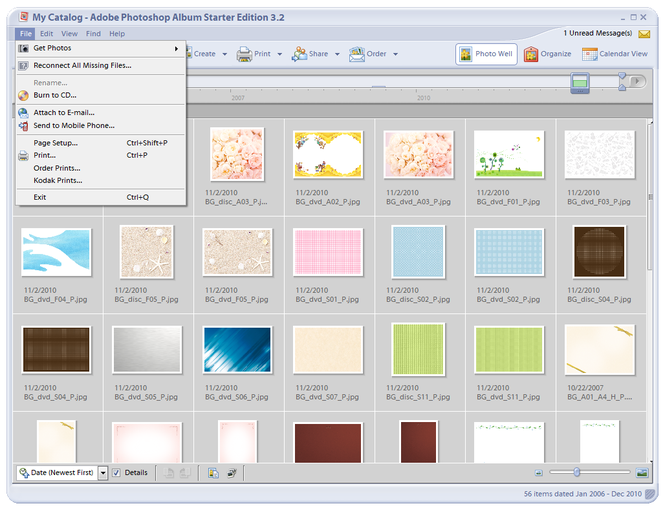
Task: Click the Photoshop Album app title icon
Action: 24,17
